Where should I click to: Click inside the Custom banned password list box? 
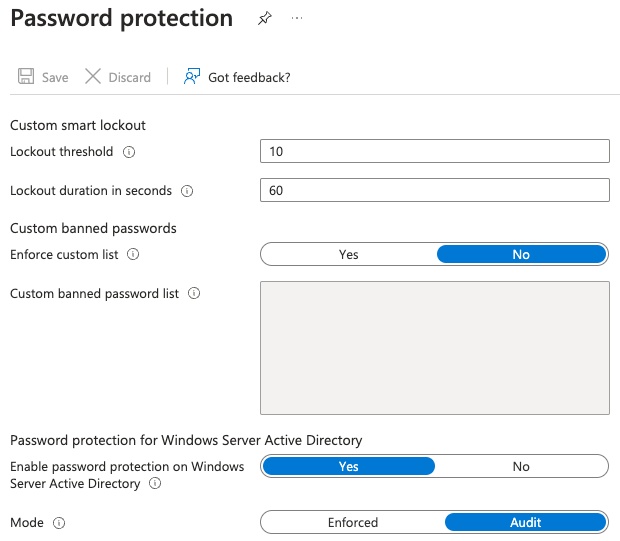point(434,347)
